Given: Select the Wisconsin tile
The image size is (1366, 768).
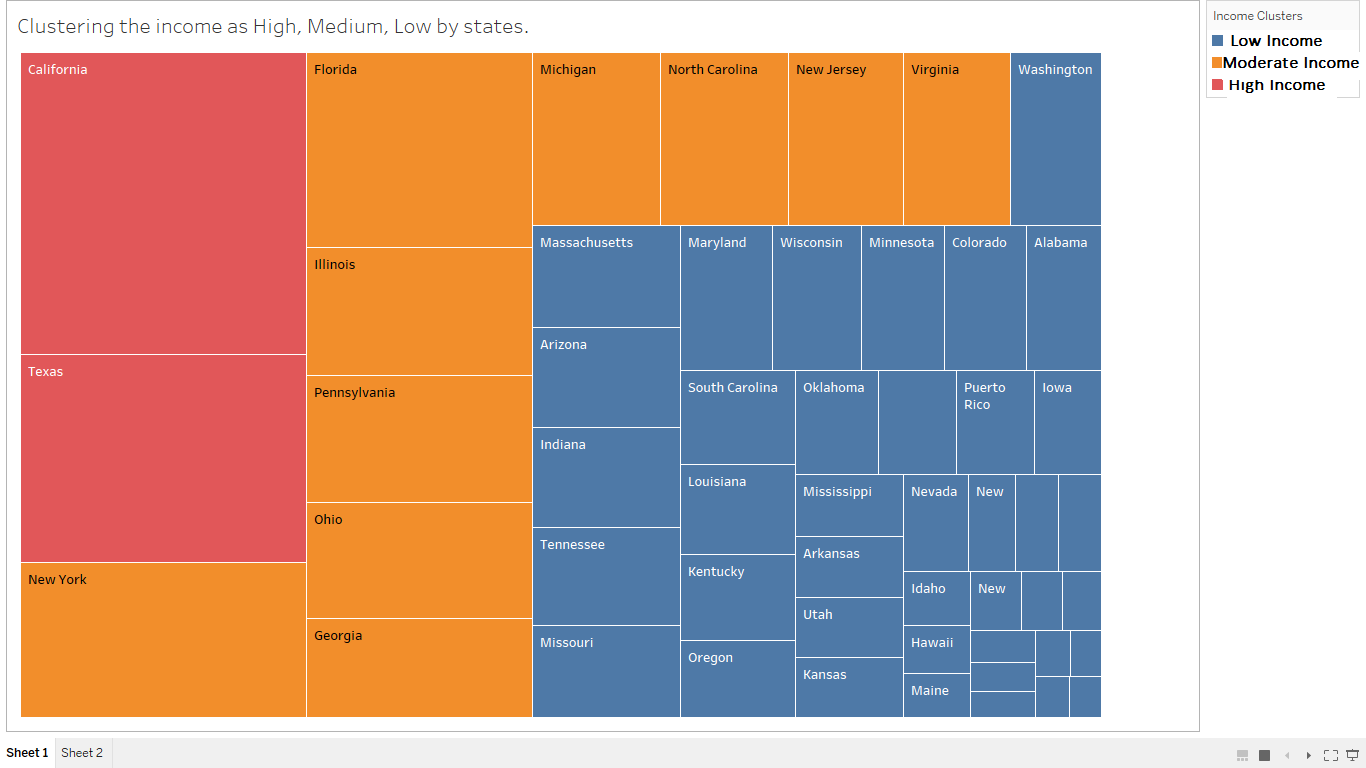Looking at the screenshot, I should pyautogui.click(x=817, y=298).
